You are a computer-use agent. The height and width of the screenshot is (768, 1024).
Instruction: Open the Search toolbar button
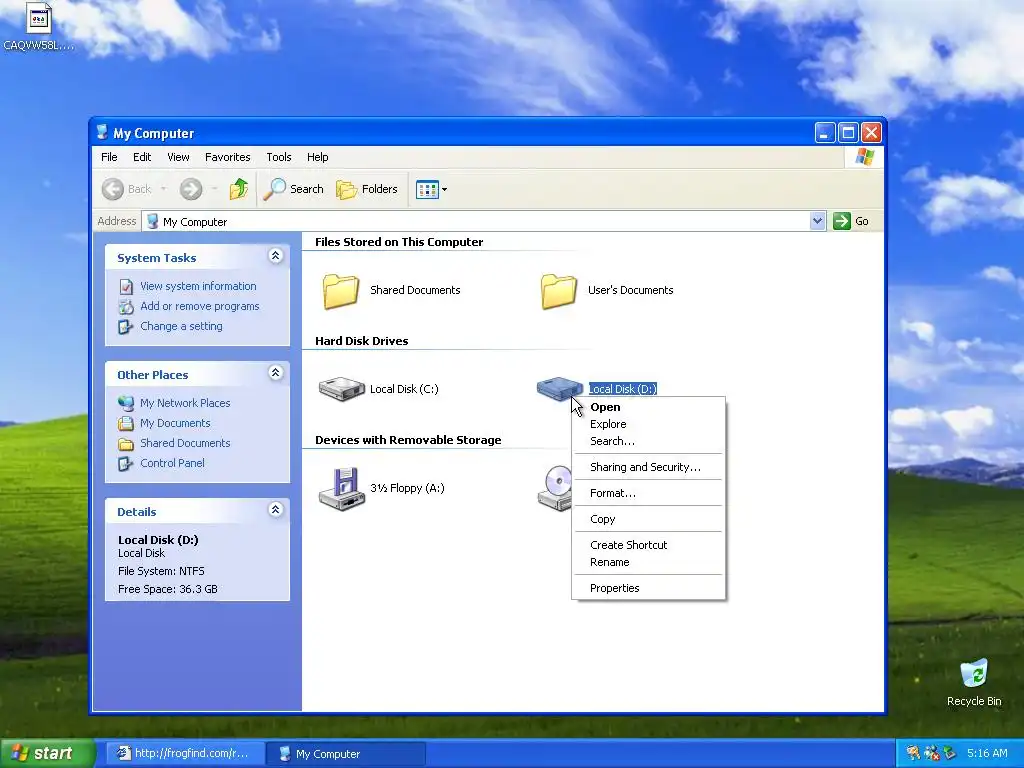tap(293, 189)
